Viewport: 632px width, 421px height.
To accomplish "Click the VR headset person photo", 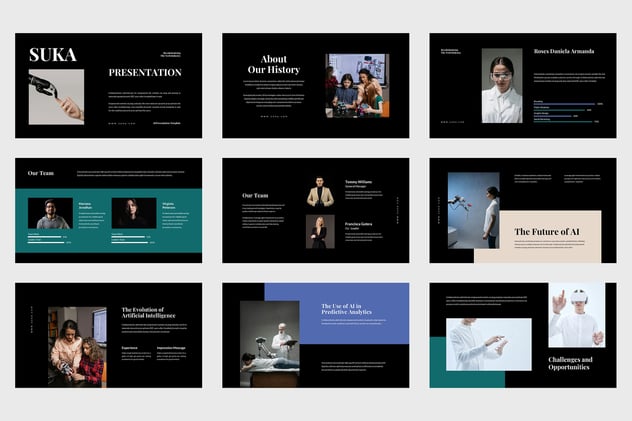I will pyautogui.click(x=576, y=314).
